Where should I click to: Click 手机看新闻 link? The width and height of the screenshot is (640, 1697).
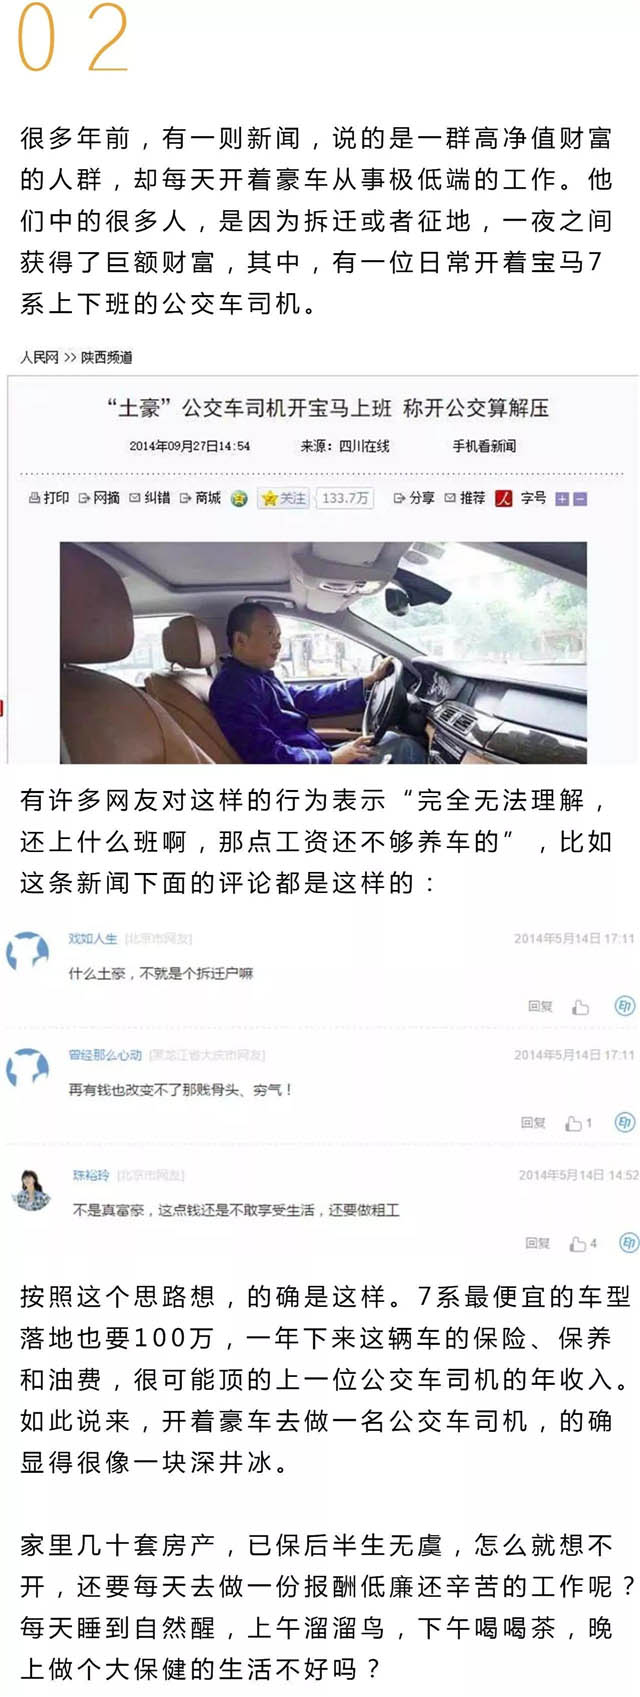(484, 446)
